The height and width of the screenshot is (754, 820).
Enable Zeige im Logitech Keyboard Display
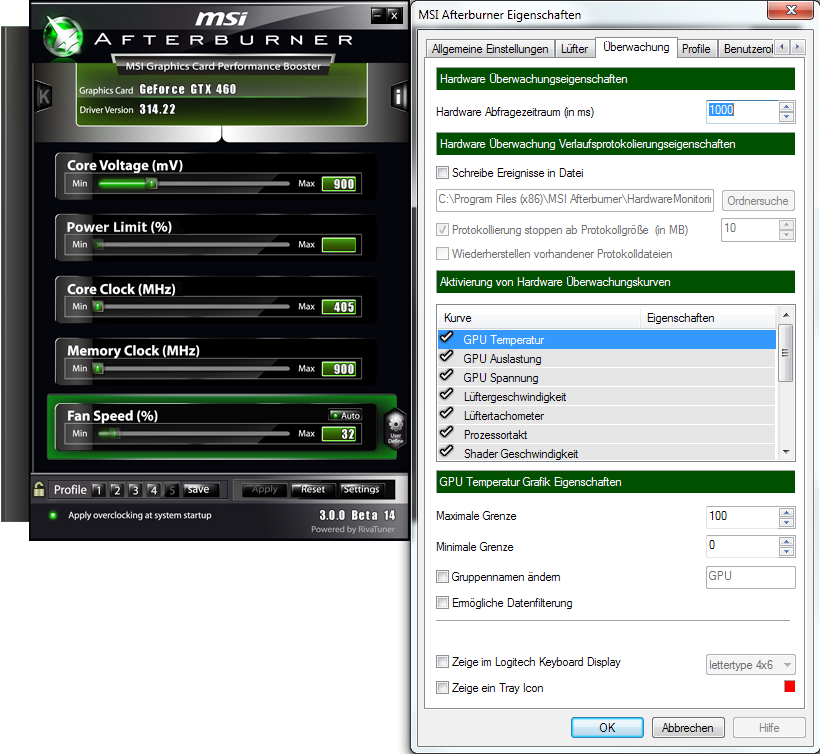[442, 662]
